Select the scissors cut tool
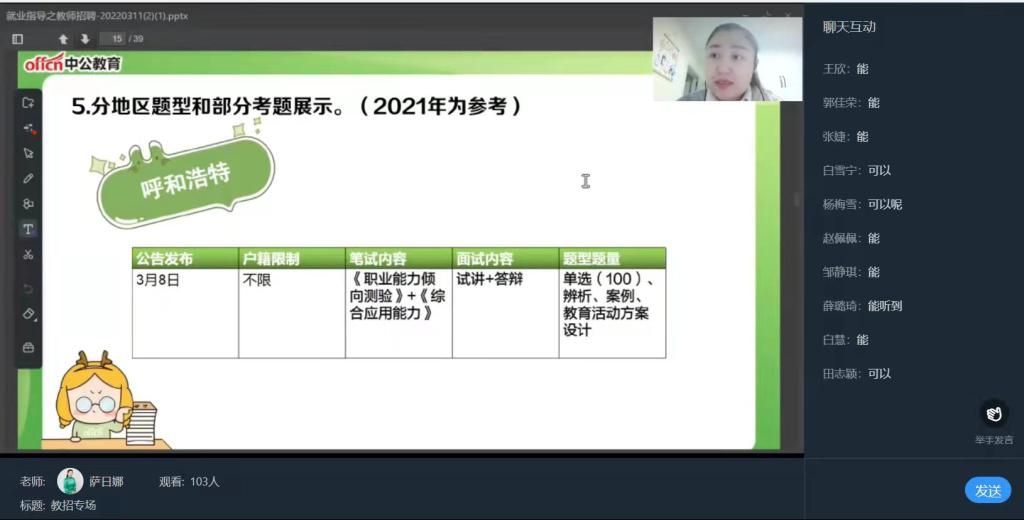Viewport: 1024px width, 520px height. pyautogui.click(x=28, y=255)
